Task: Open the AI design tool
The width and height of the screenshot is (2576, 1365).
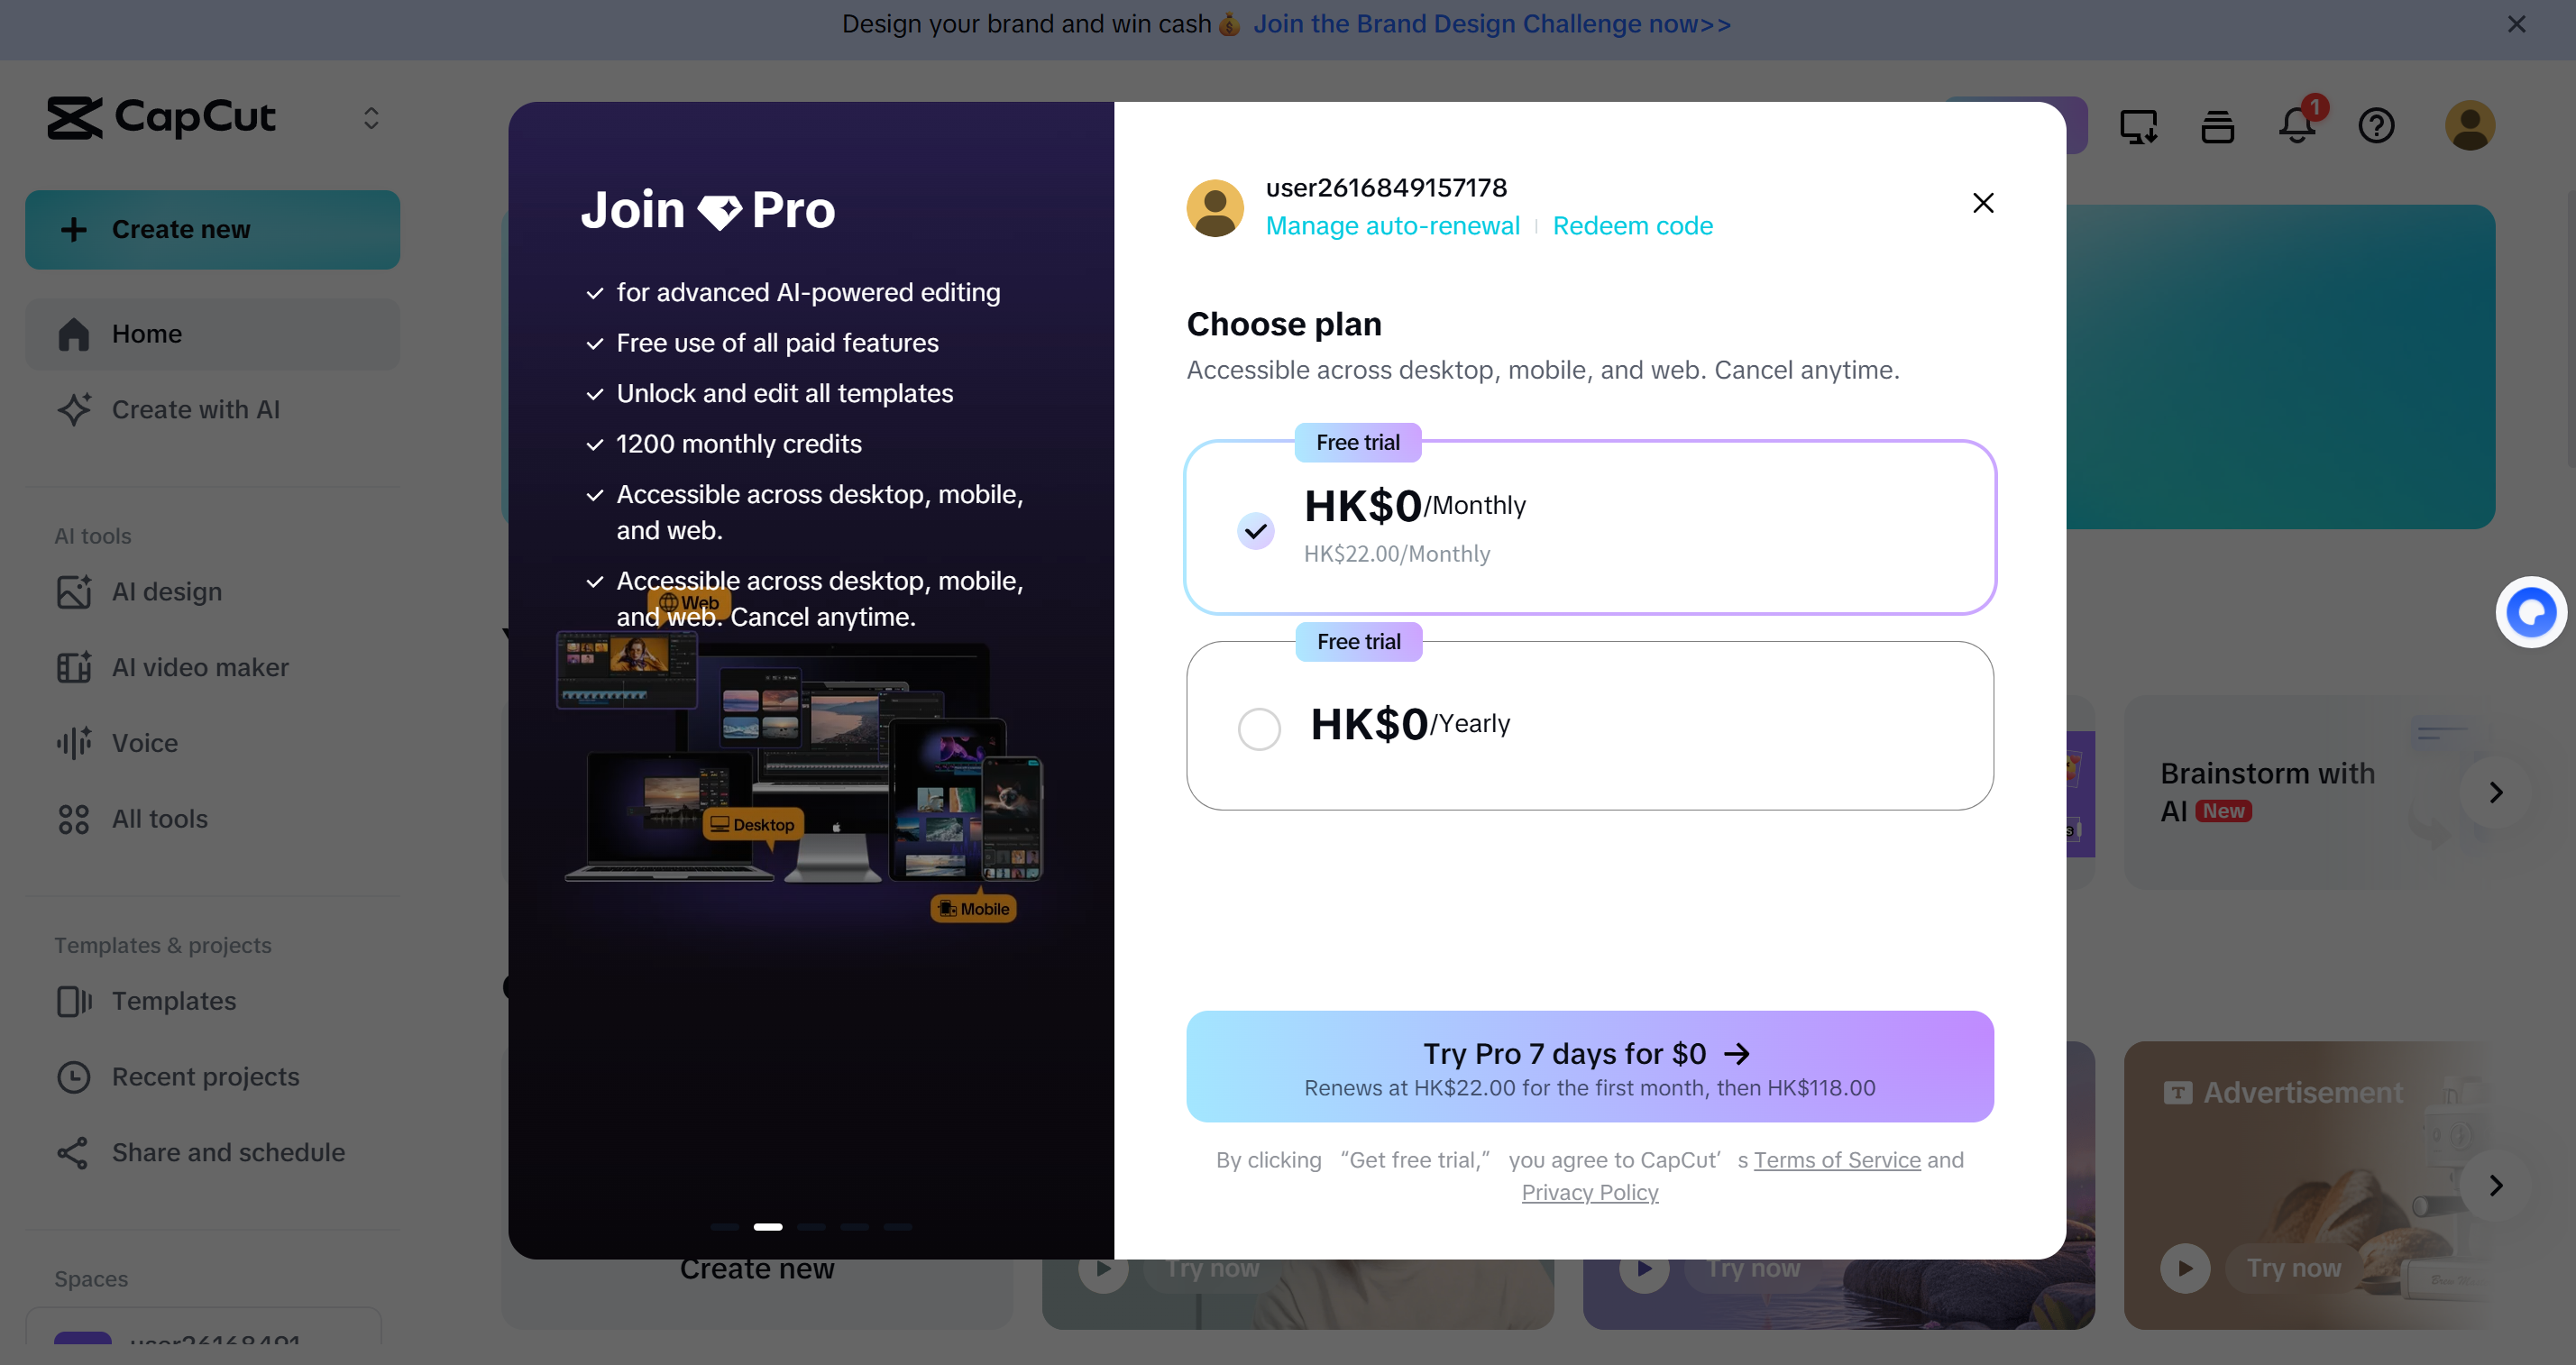Action: tap(166, 592)
